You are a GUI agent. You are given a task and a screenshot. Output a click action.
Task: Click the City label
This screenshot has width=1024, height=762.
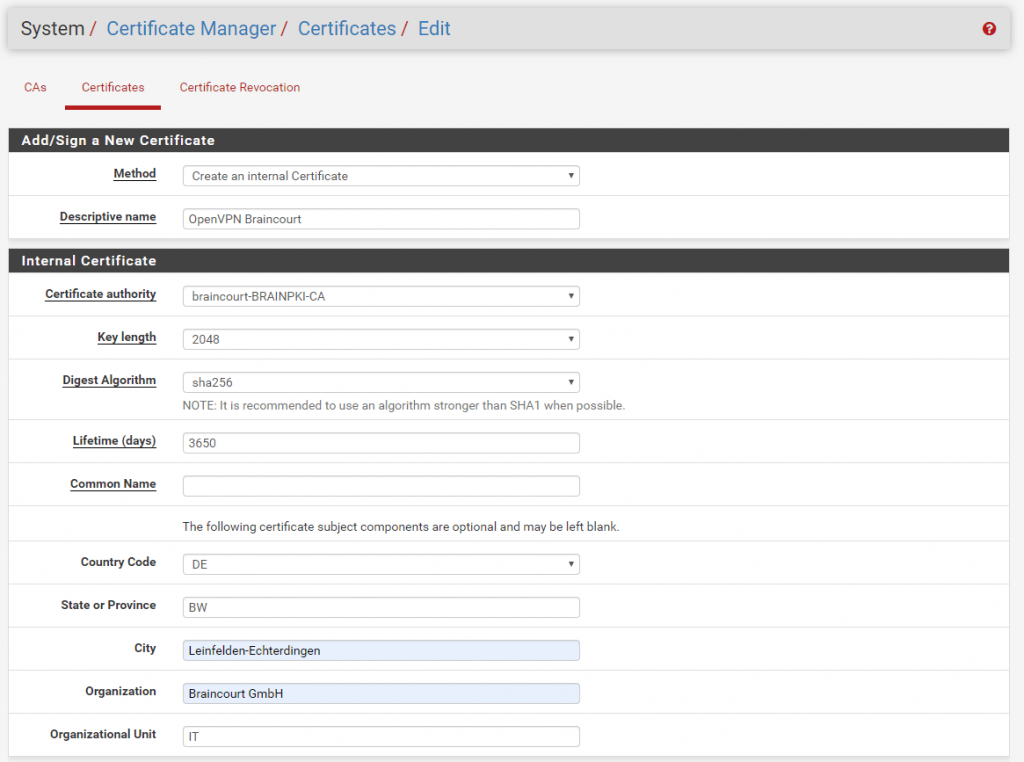point(145,648)
